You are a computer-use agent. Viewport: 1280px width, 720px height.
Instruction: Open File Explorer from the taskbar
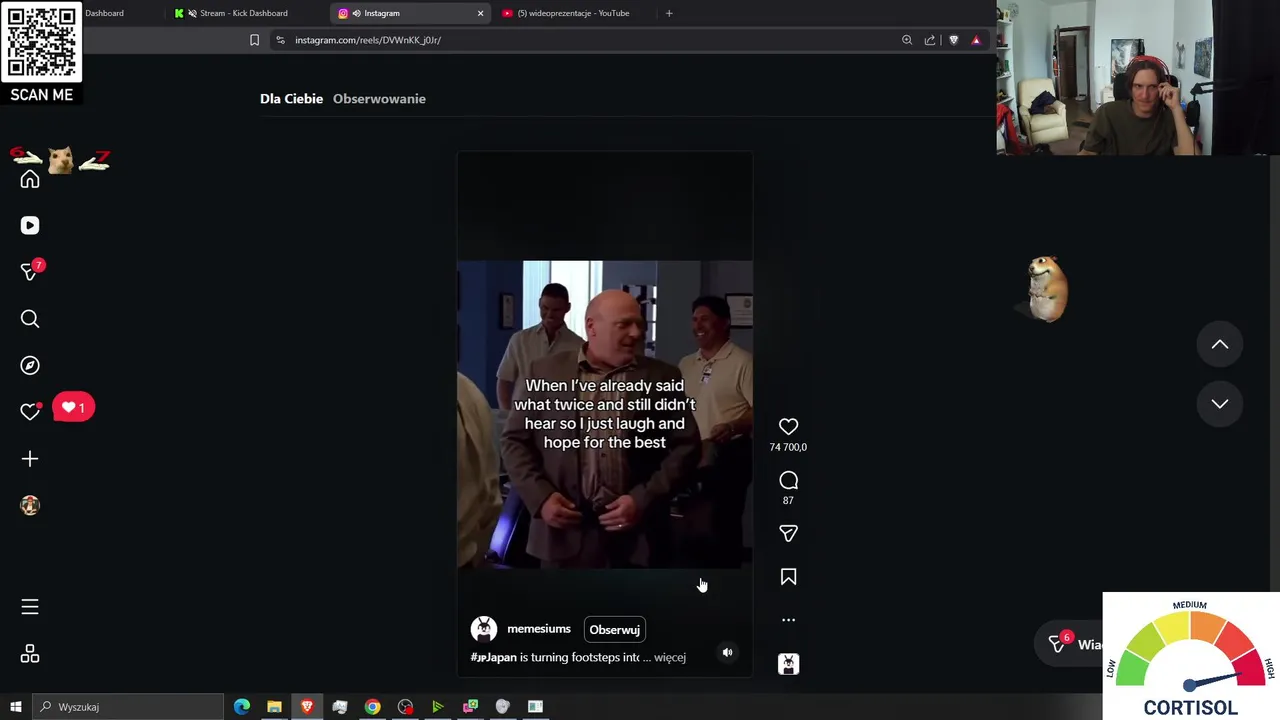(x=274, y=707)
